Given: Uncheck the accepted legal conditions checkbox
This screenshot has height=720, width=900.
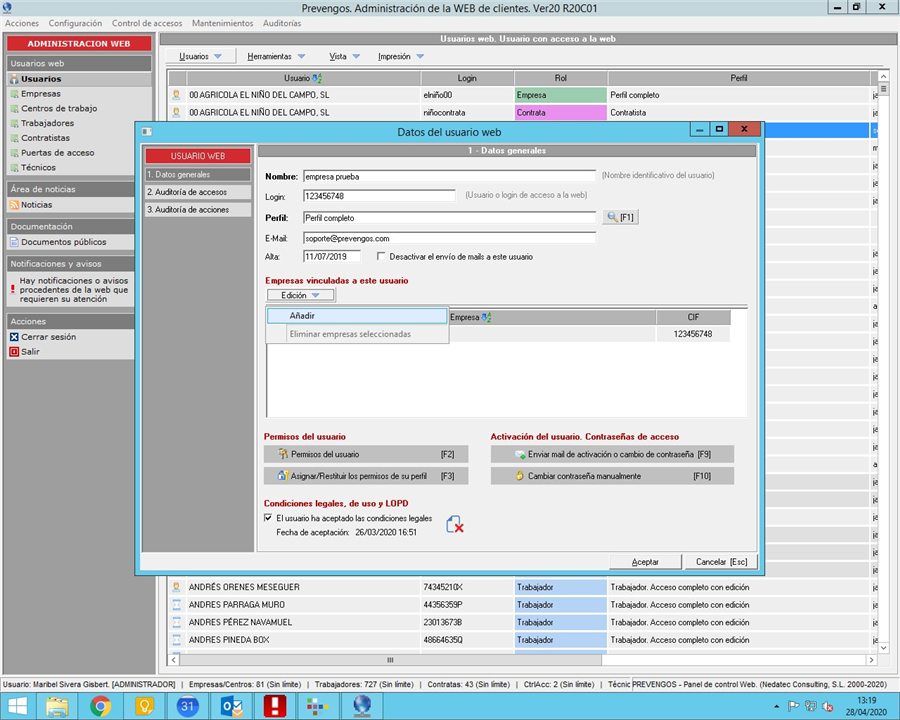Looking at the screenshot, I should pyautogui.click(x=268, y=518).
